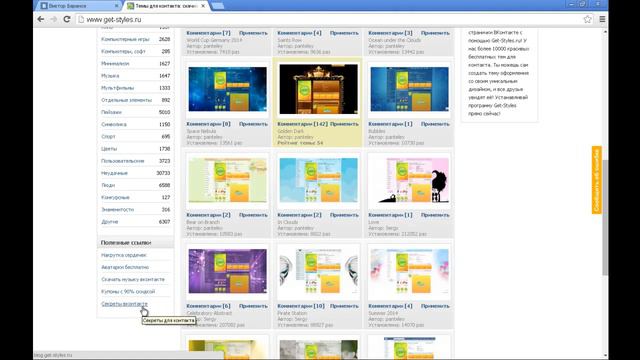Close the Виктор Баранов tab
The width and height of the screenshot is (640, 360).
(x=116, y=6)
